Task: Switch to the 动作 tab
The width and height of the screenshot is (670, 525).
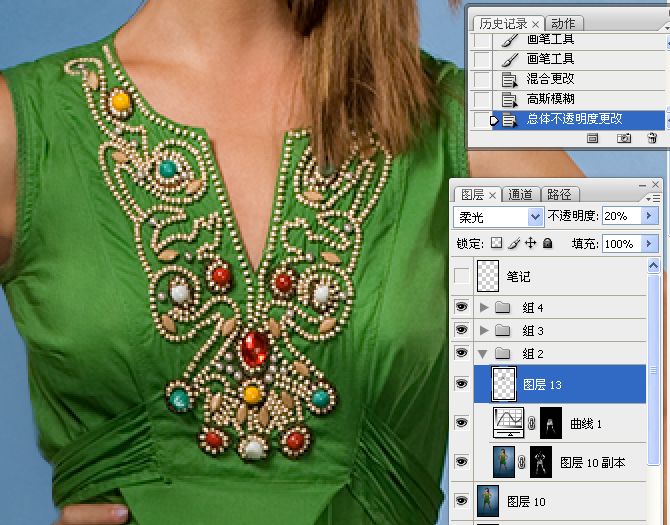Action: [563, 23]
